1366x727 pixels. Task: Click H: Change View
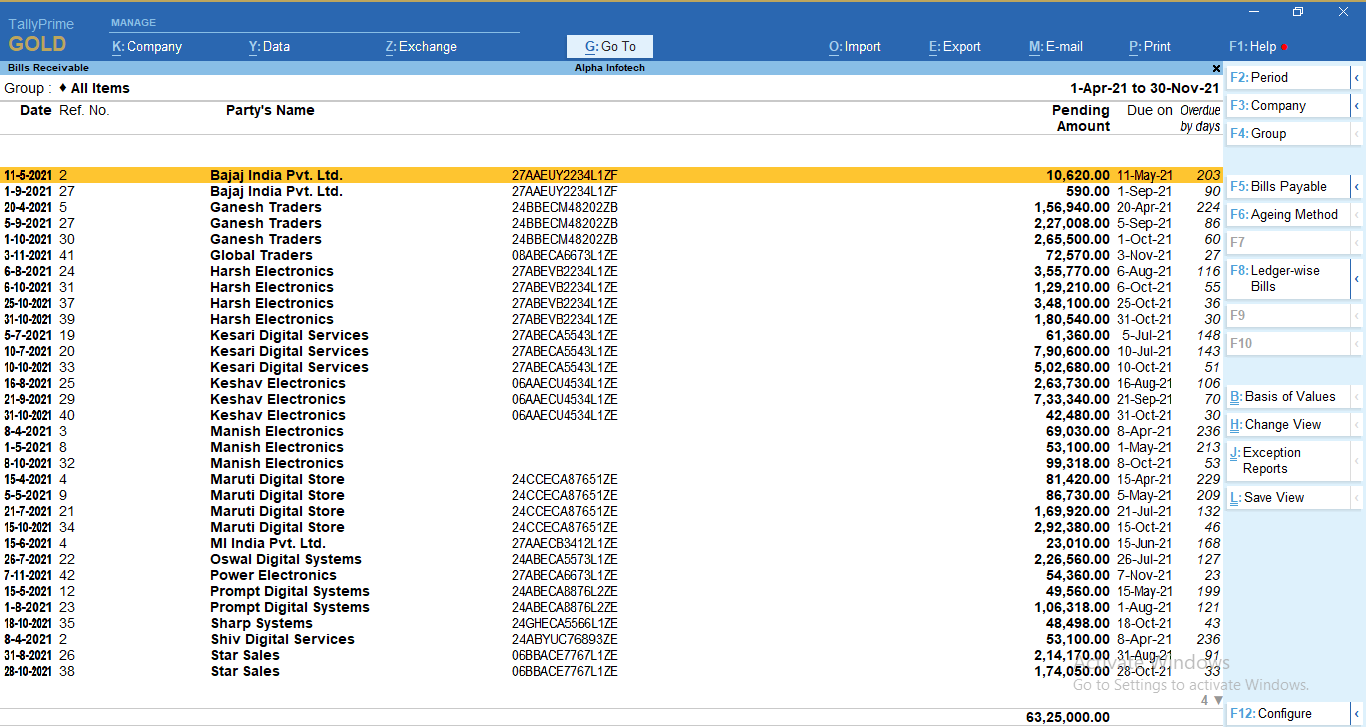[1285, 423]
